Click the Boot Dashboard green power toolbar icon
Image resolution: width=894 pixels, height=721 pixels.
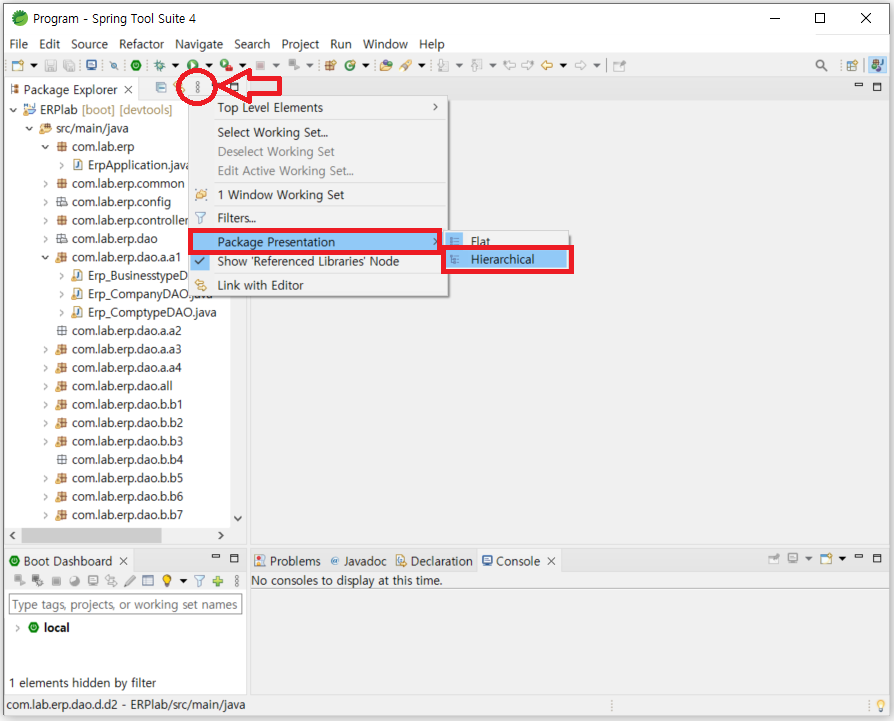tap(136, 66)
